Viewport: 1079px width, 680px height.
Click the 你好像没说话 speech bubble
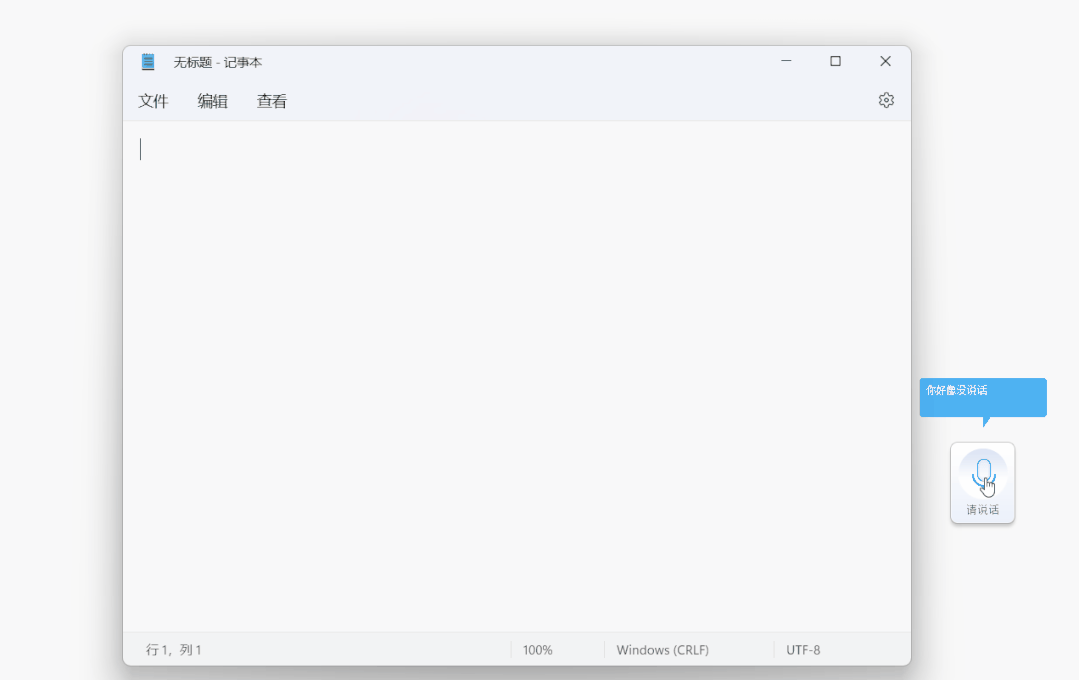(983, 397)
